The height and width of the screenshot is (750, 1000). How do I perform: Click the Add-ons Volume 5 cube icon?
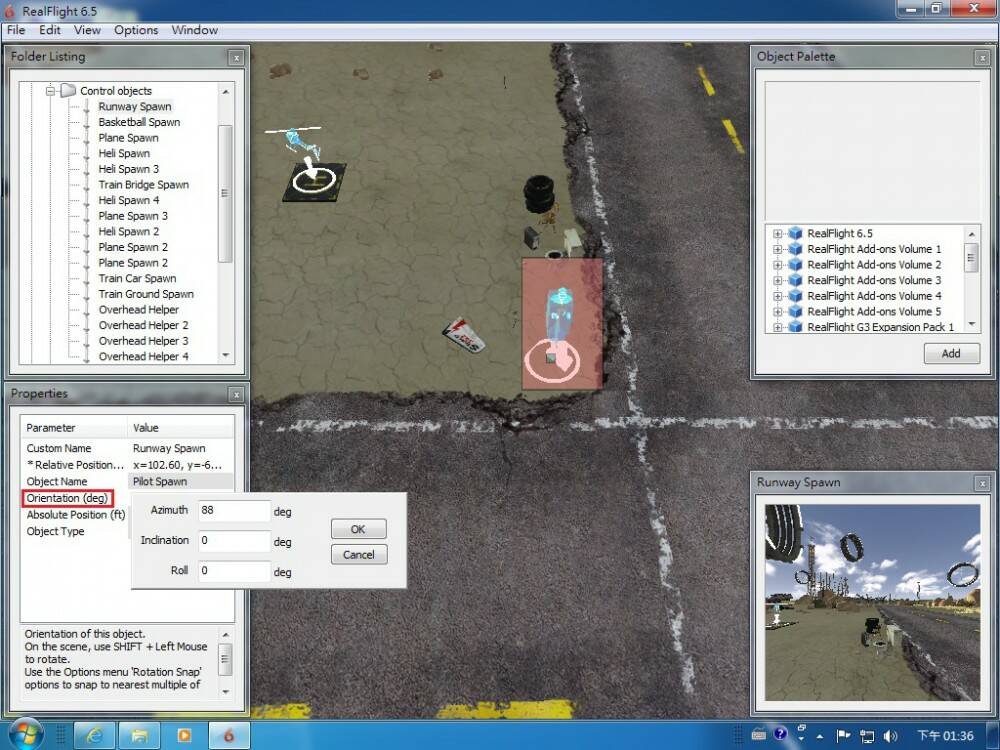coord(795,312)
